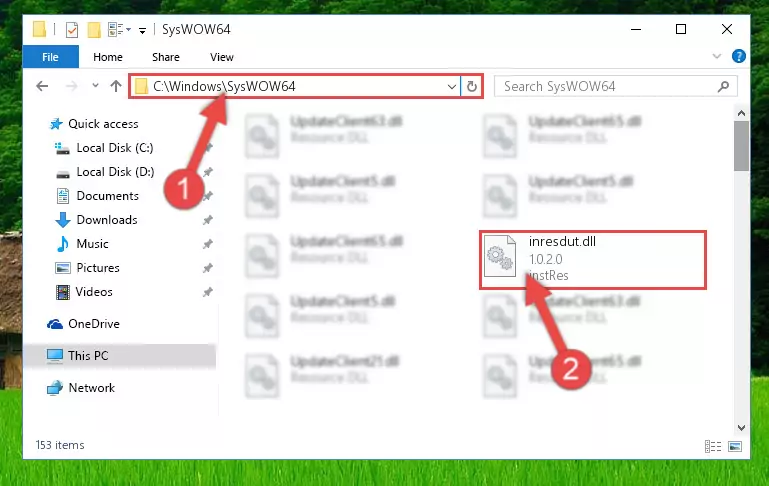This screenshot has height=486, width=769.
Task: Click the window folder icon in title bar
Action: [39, 29]
